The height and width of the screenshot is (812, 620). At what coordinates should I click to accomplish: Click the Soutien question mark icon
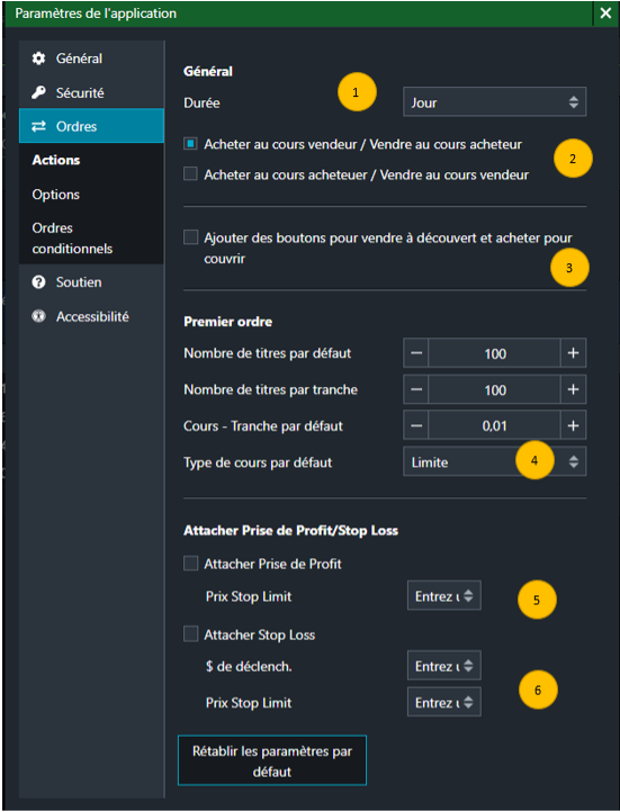tap(39, 283)
